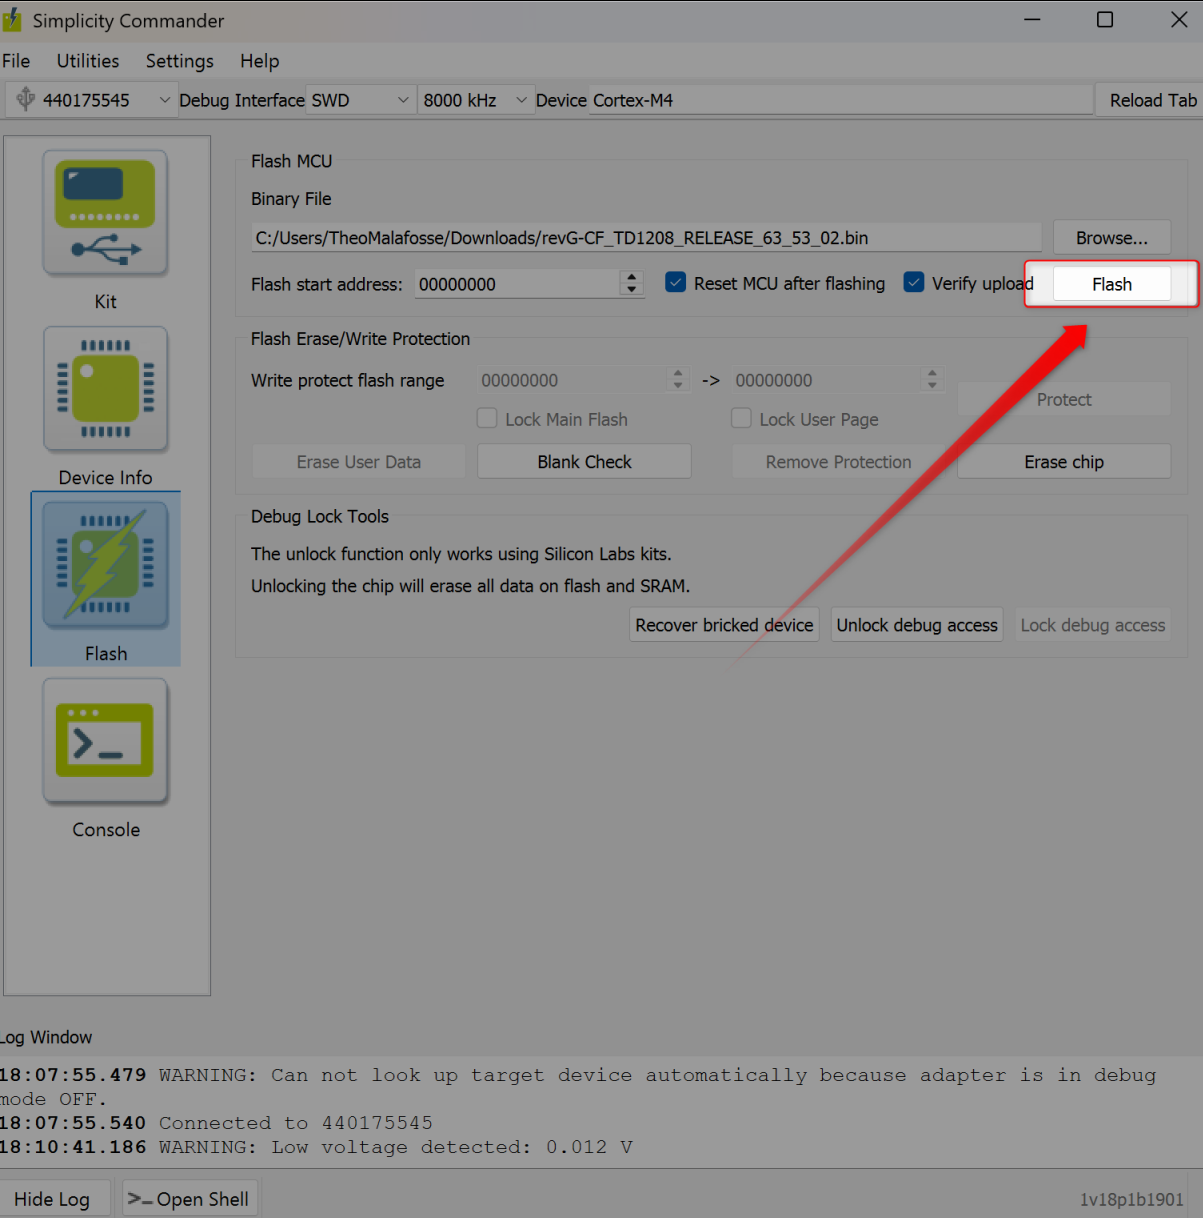Viewport: 1203px width, 1218px height.
Task: Click the USB adapter icon beside 440175545
Action: [x=25, y=100]
